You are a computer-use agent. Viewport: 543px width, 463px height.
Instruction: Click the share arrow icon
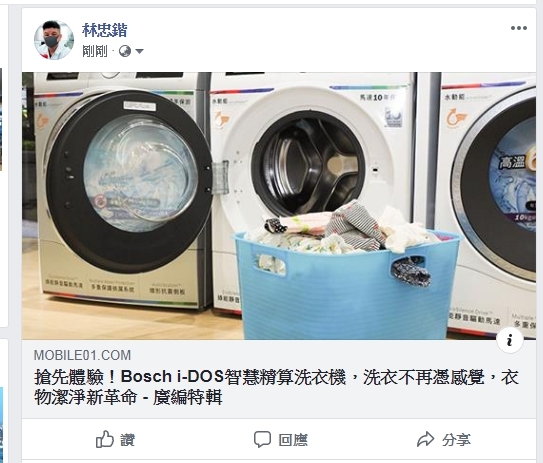coord(425,439)
